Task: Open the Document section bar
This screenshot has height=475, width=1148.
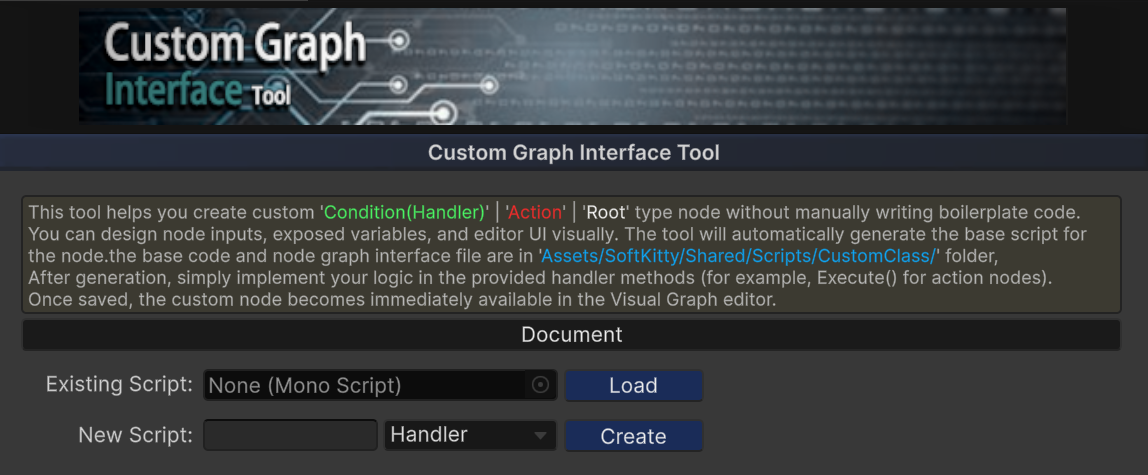Action: pos(571,335)
